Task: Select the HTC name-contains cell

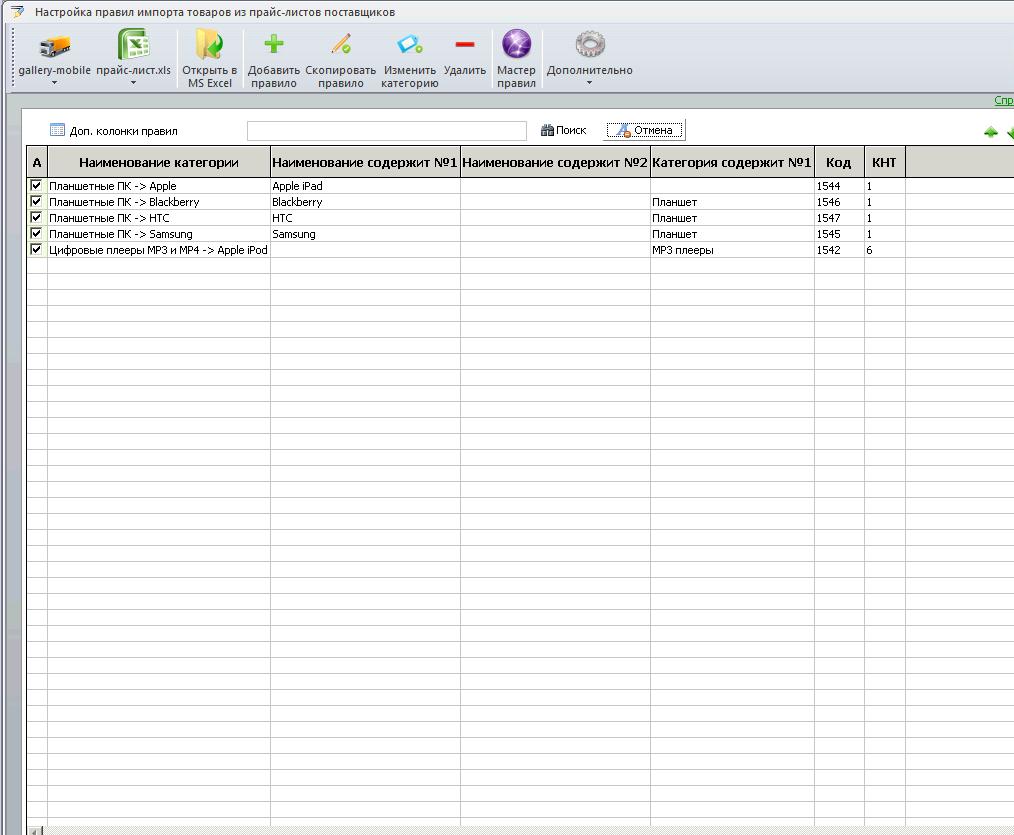Action: pos(365,218)
